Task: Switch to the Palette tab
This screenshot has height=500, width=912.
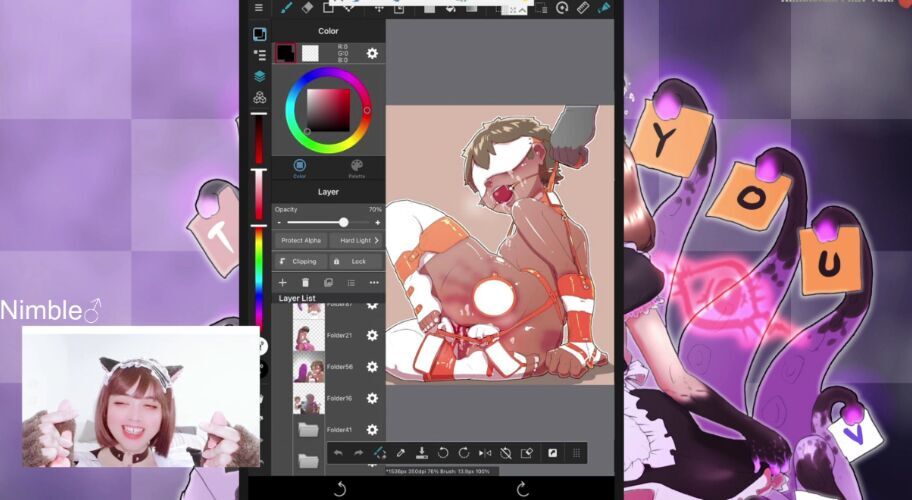Action: [x=356, y=167]
